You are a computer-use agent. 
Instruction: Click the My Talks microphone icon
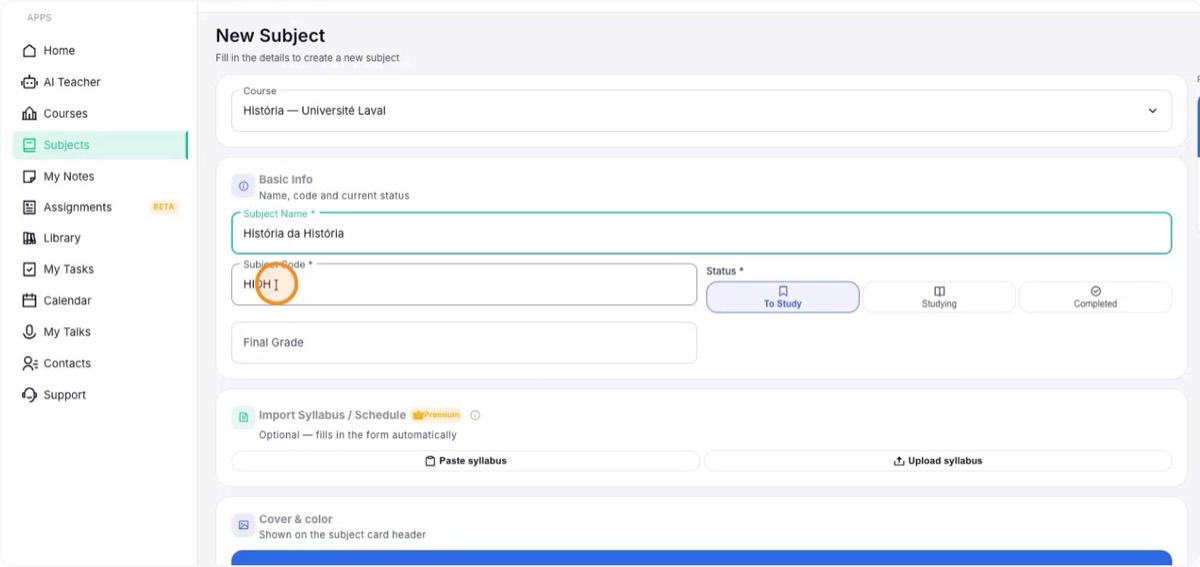coord(29,332)
